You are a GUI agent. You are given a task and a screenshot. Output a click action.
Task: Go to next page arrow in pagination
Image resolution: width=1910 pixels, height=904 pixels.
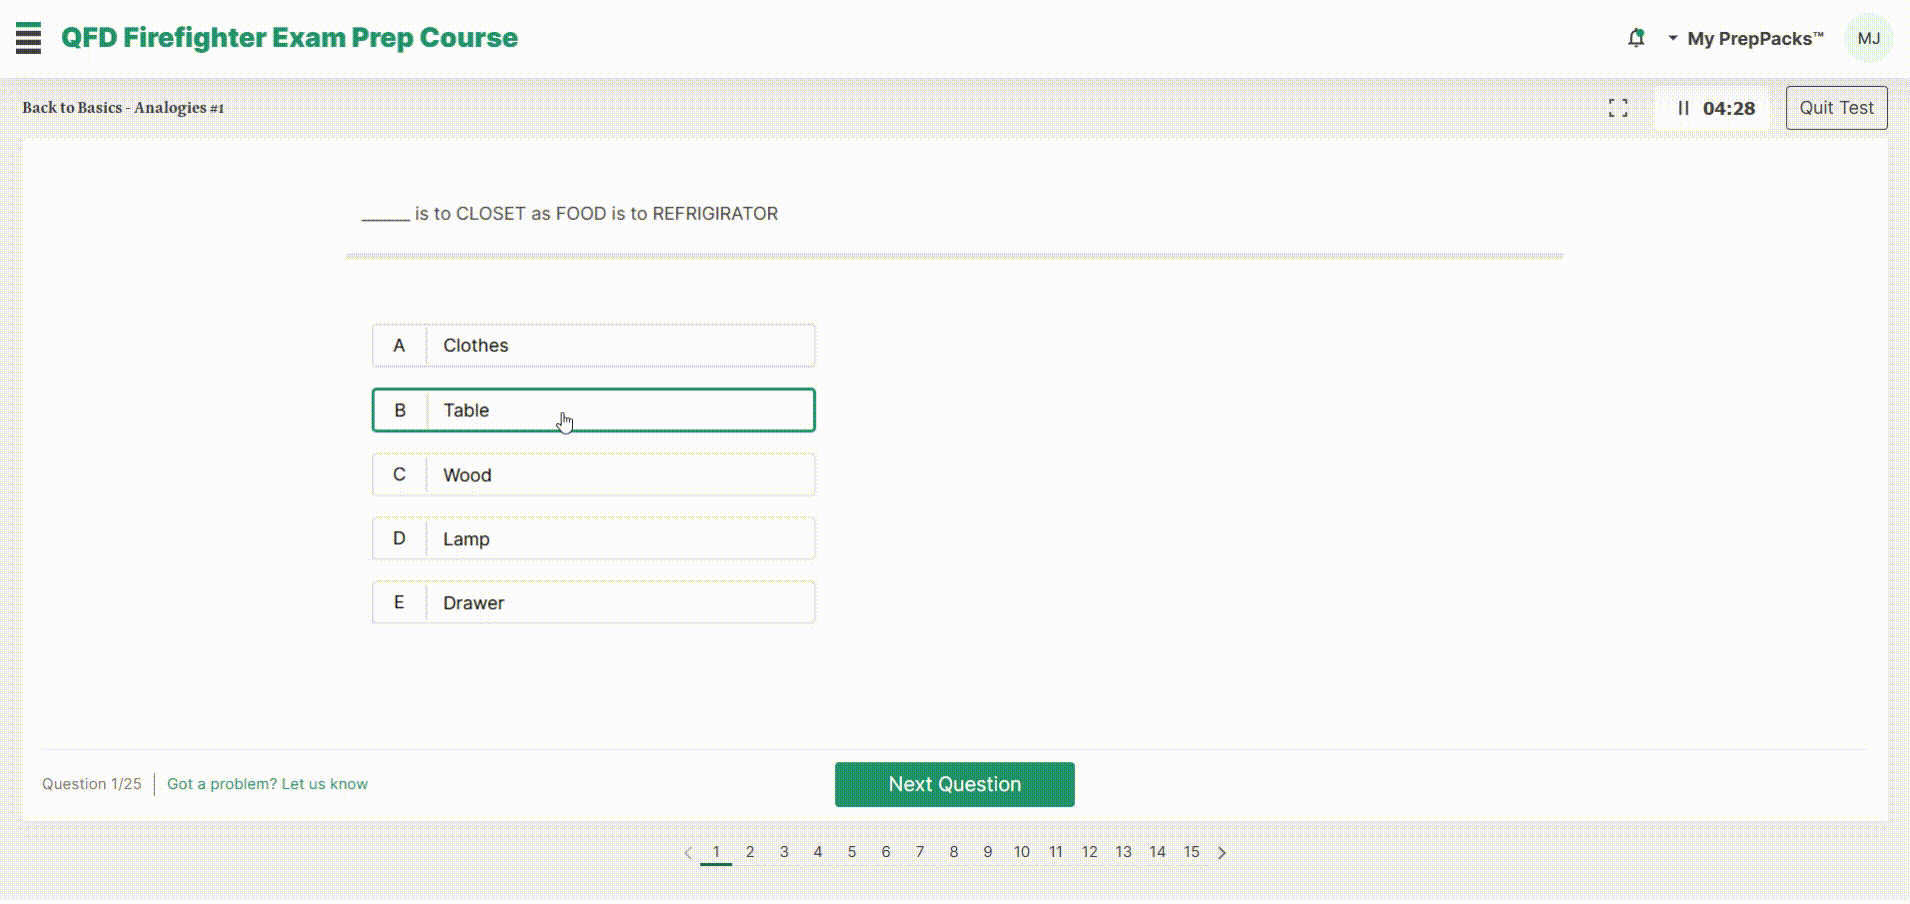1222,853
